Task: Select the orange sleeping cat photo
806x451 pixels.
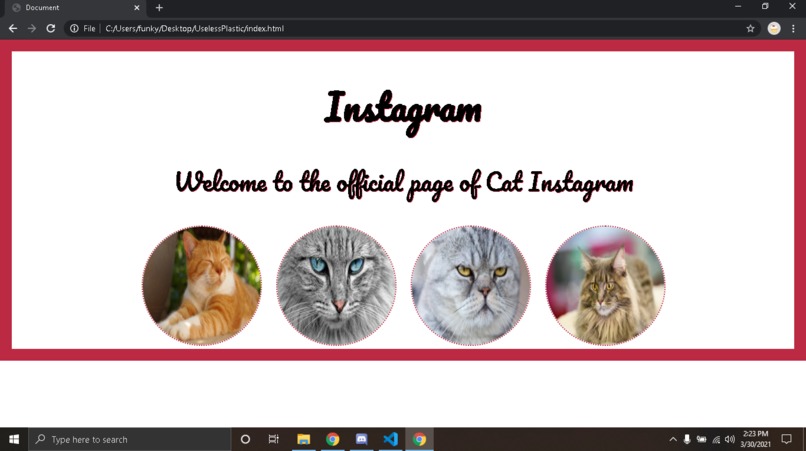Action: [202, 285]
